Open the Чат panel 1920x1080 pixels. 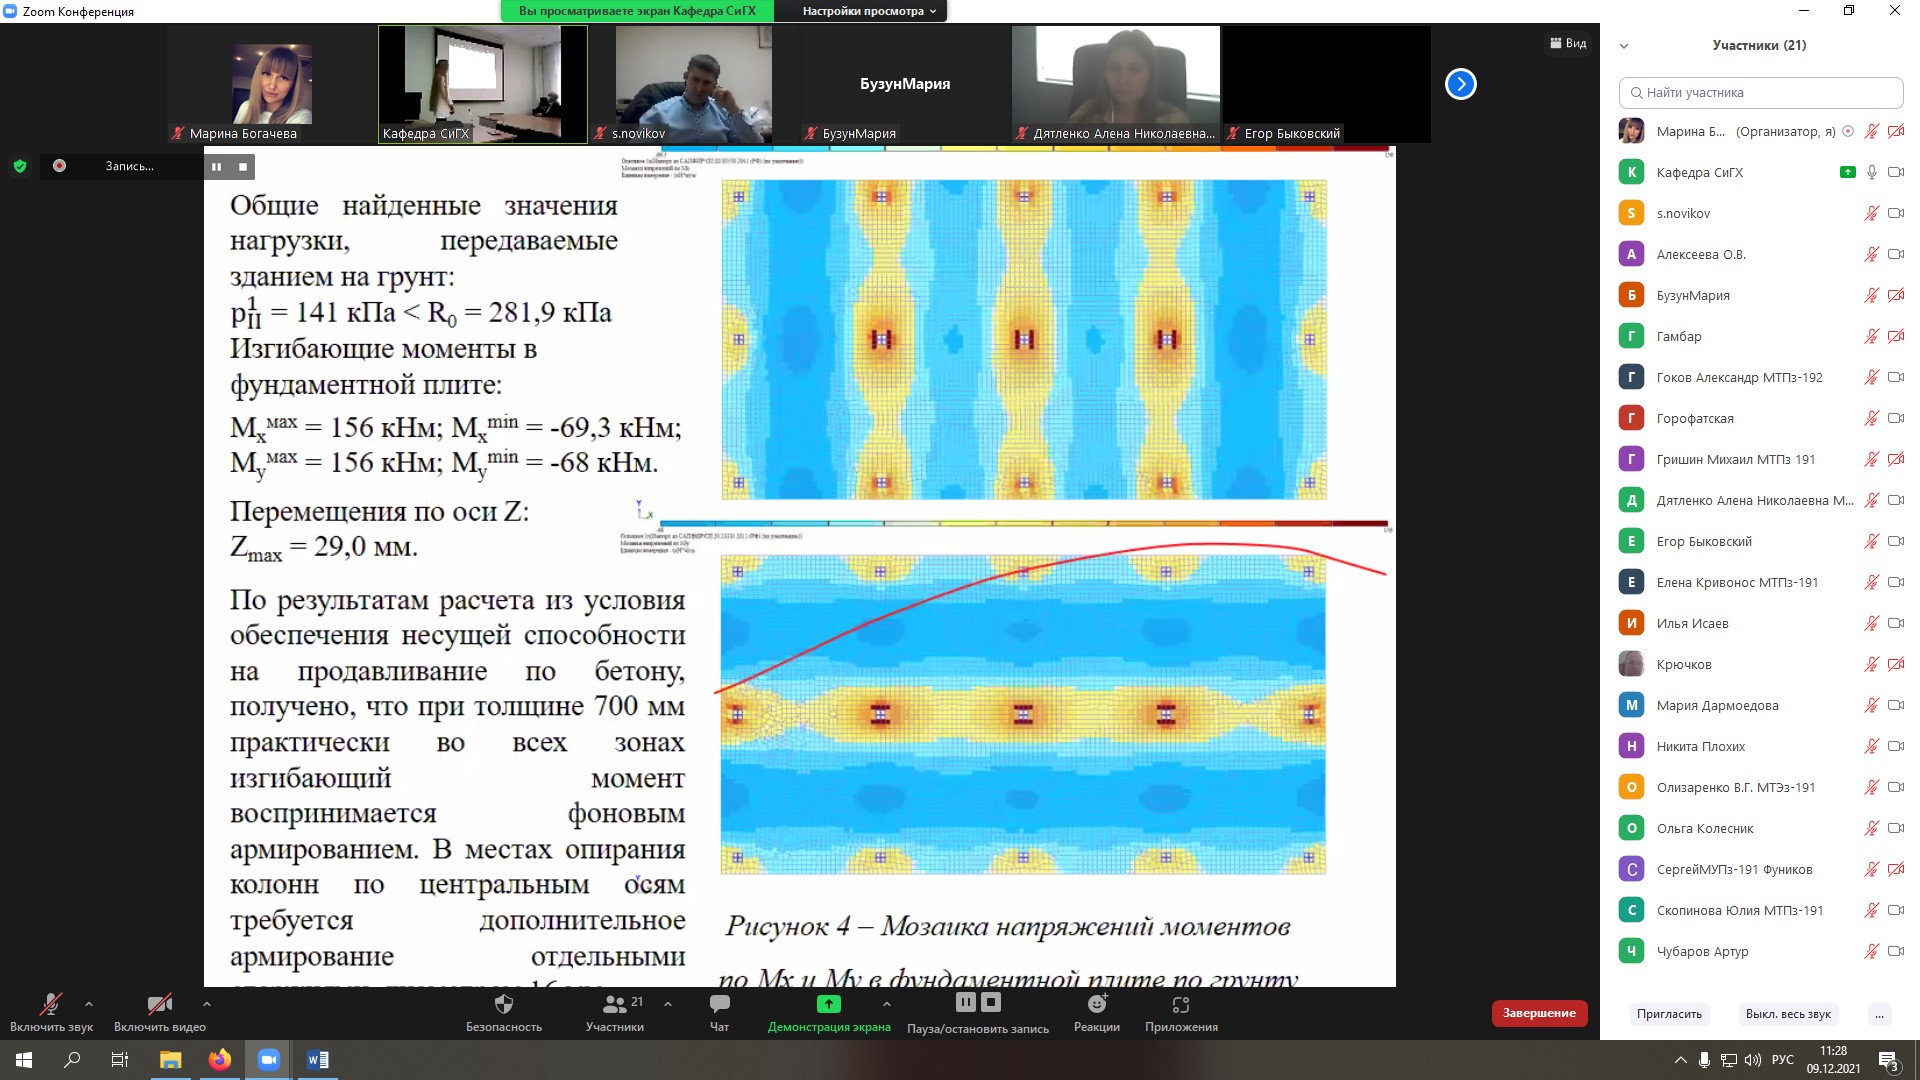[x=719, y=1012]
